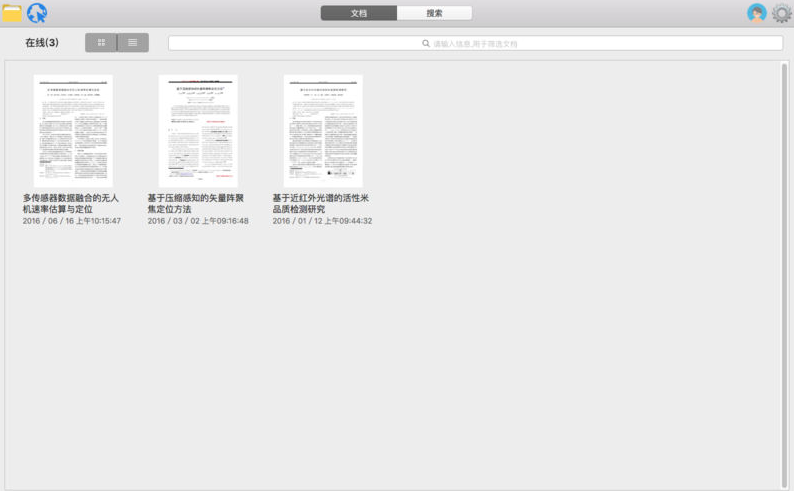Click the magnifier icon in search field
Screen dimensions: 794x491
point(426,44)
